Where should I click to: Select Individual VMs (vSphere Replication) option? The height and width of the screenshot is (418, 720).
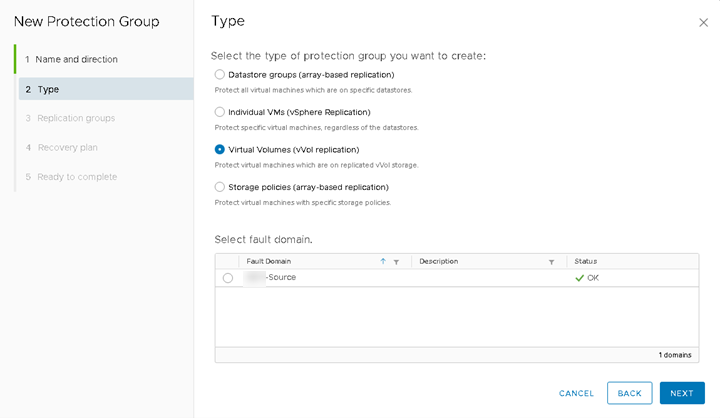pos(219,112)
